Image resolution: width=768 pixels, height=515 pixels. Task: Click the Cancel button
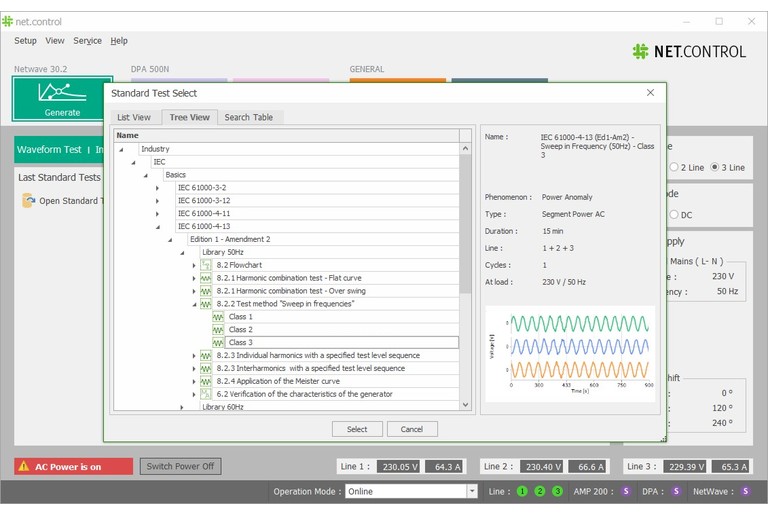(x=411, y=429)
